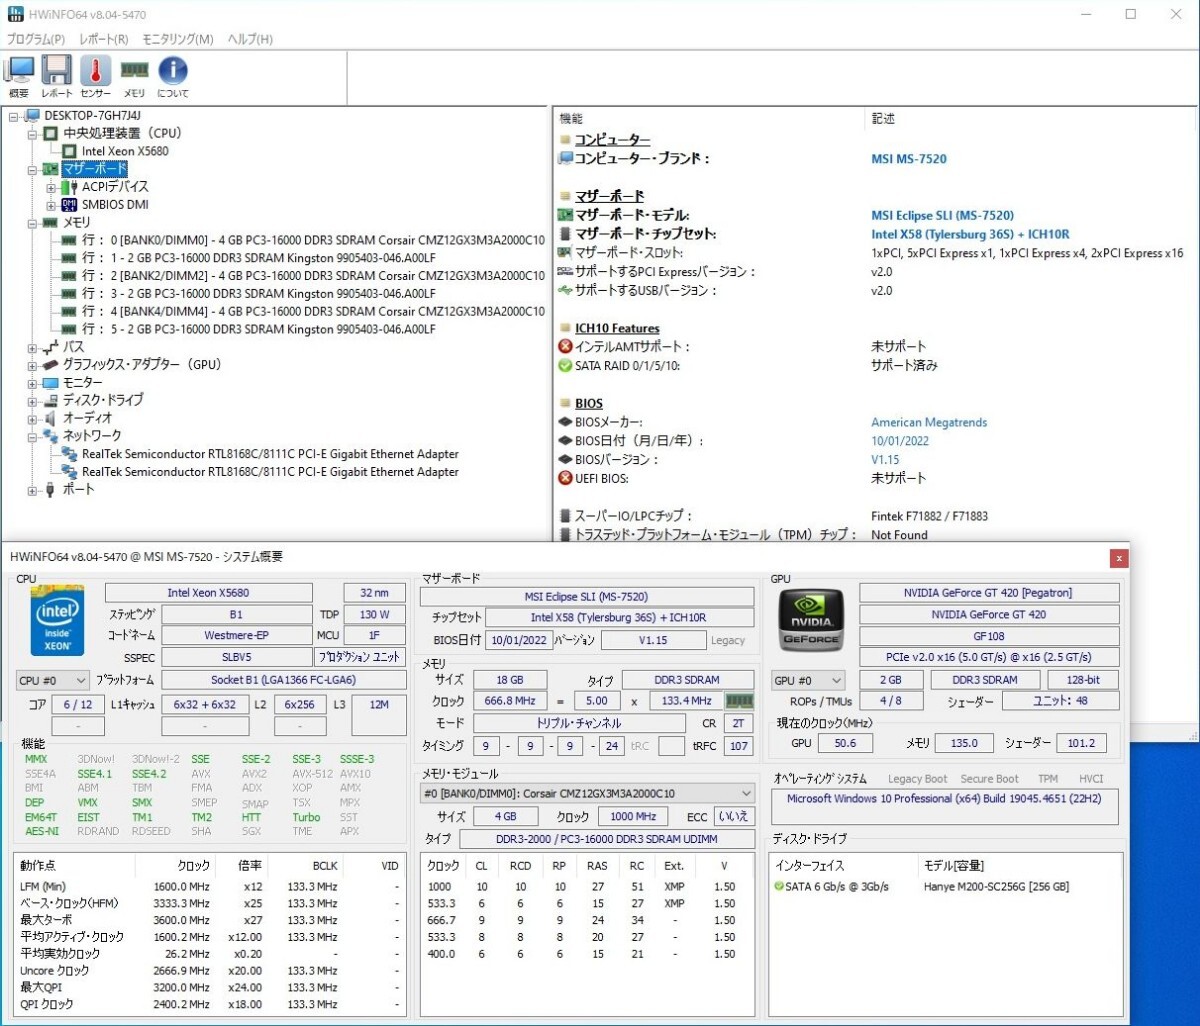The width and height of the screenshot is (1200, 1026).
Task: Click the Westmere-EP codename field
Action: click(236, 635)
